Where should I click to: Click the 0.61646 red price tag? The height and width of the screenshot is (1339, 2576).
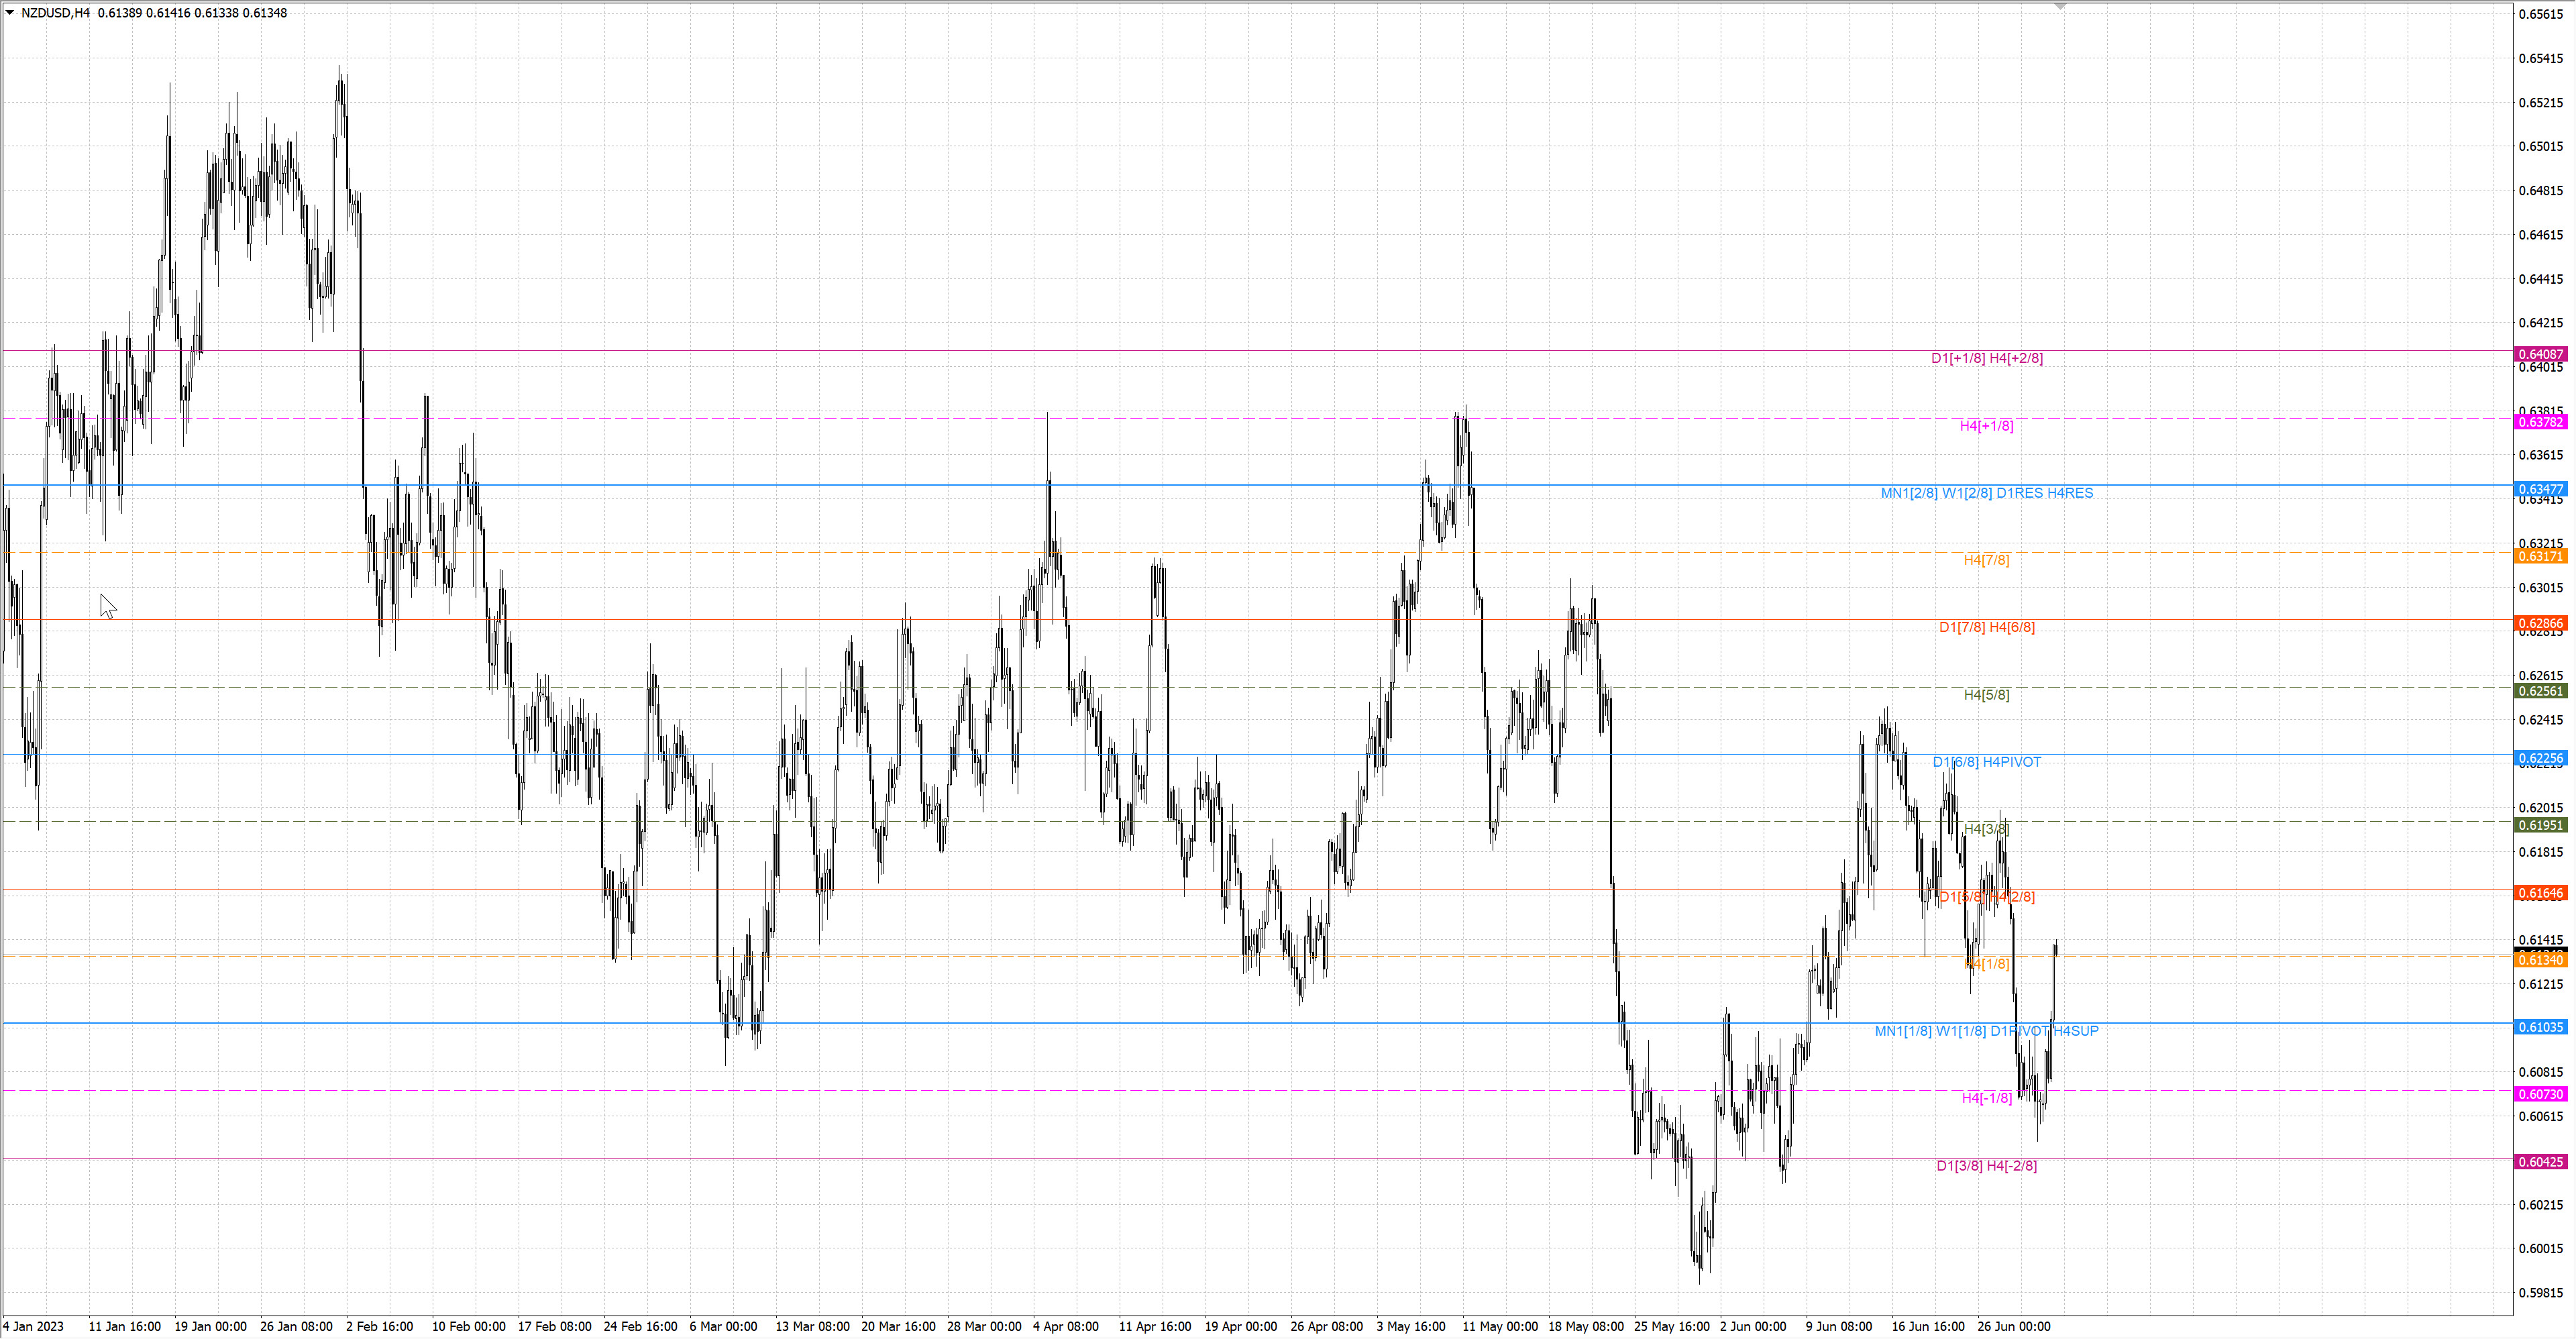[2541, 893]
